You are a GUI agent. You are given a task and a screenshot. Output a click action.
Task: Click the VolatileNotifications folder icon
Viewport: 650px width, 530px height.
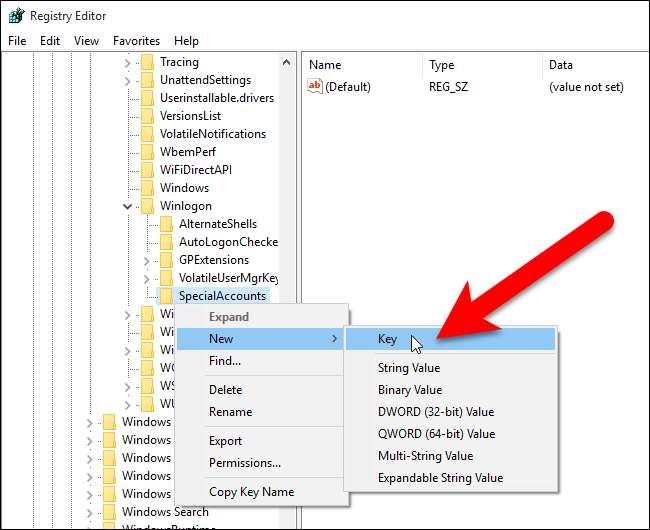click(x=148, y=134)
